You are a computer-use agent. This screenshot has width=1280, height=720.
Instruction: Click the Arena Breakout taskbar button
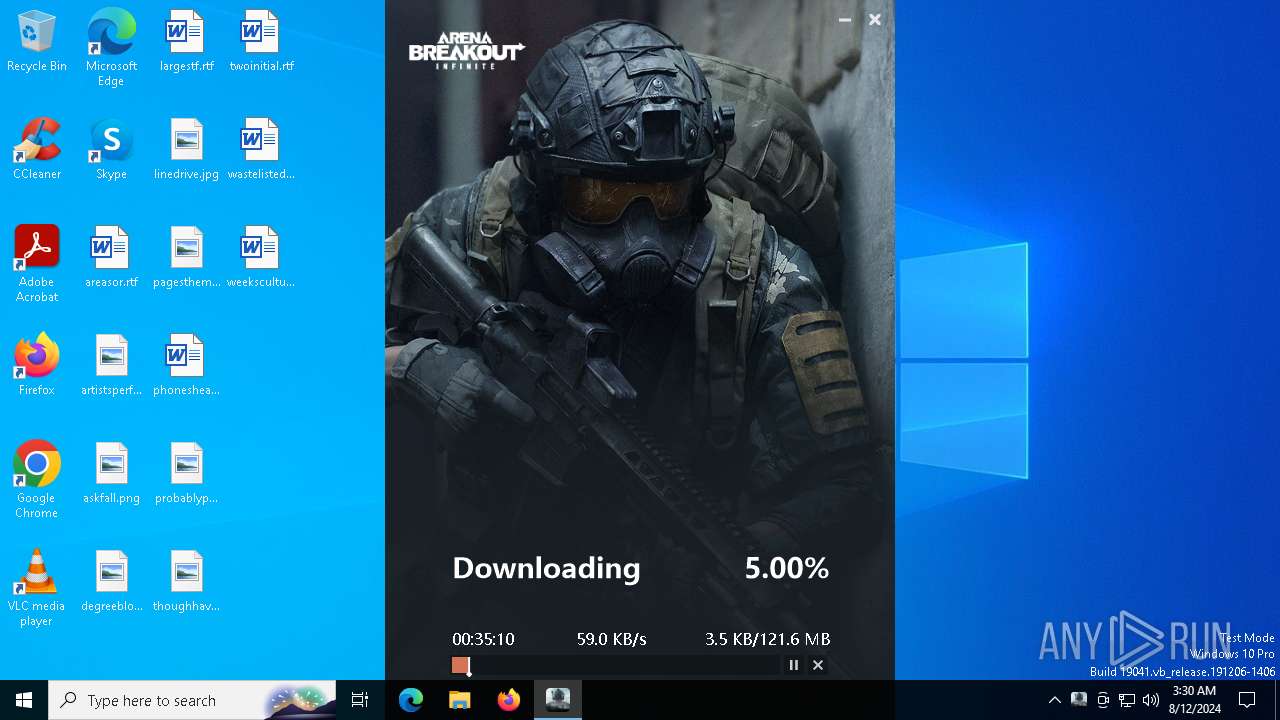[x=558, y=700]
